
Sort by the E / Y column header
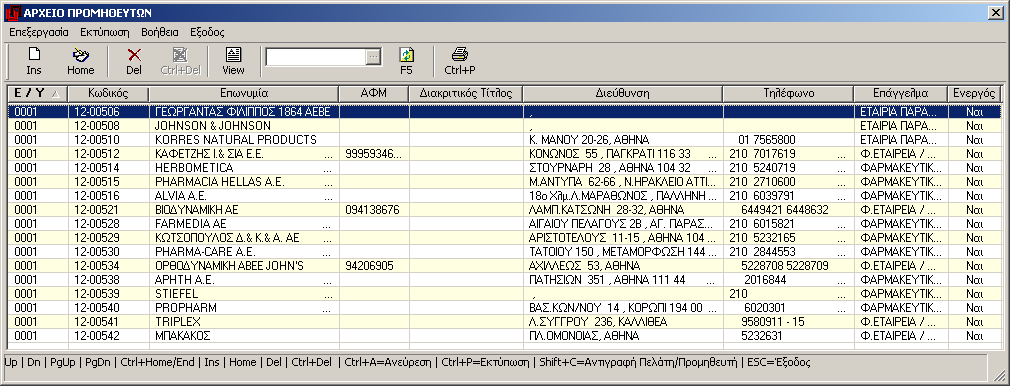(x=37, y=93)
